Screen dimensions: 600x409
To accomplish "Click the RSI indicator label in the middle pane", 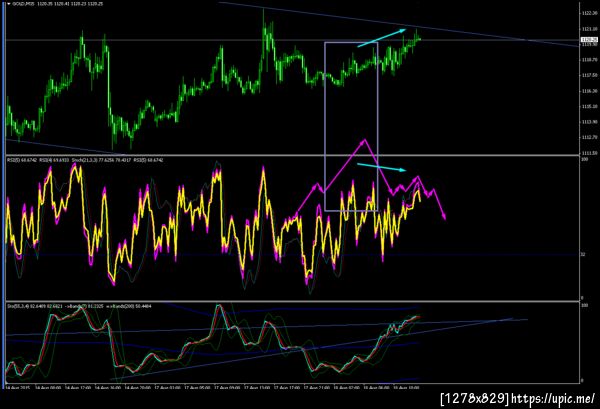I will click(22, 160).
